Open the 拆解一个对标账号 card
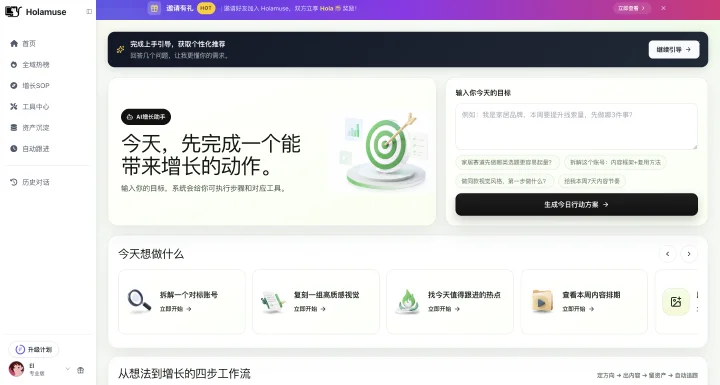 182,301
